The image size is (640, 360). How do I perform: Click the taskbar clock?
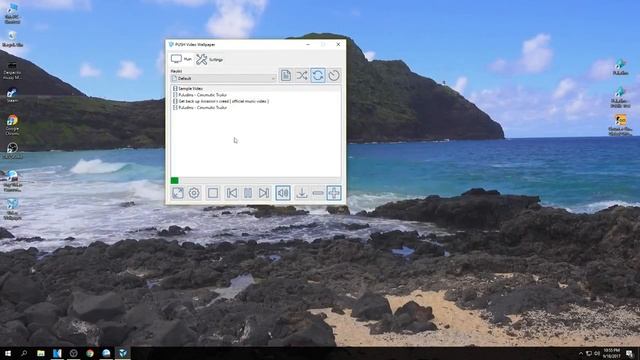point(611,353)
